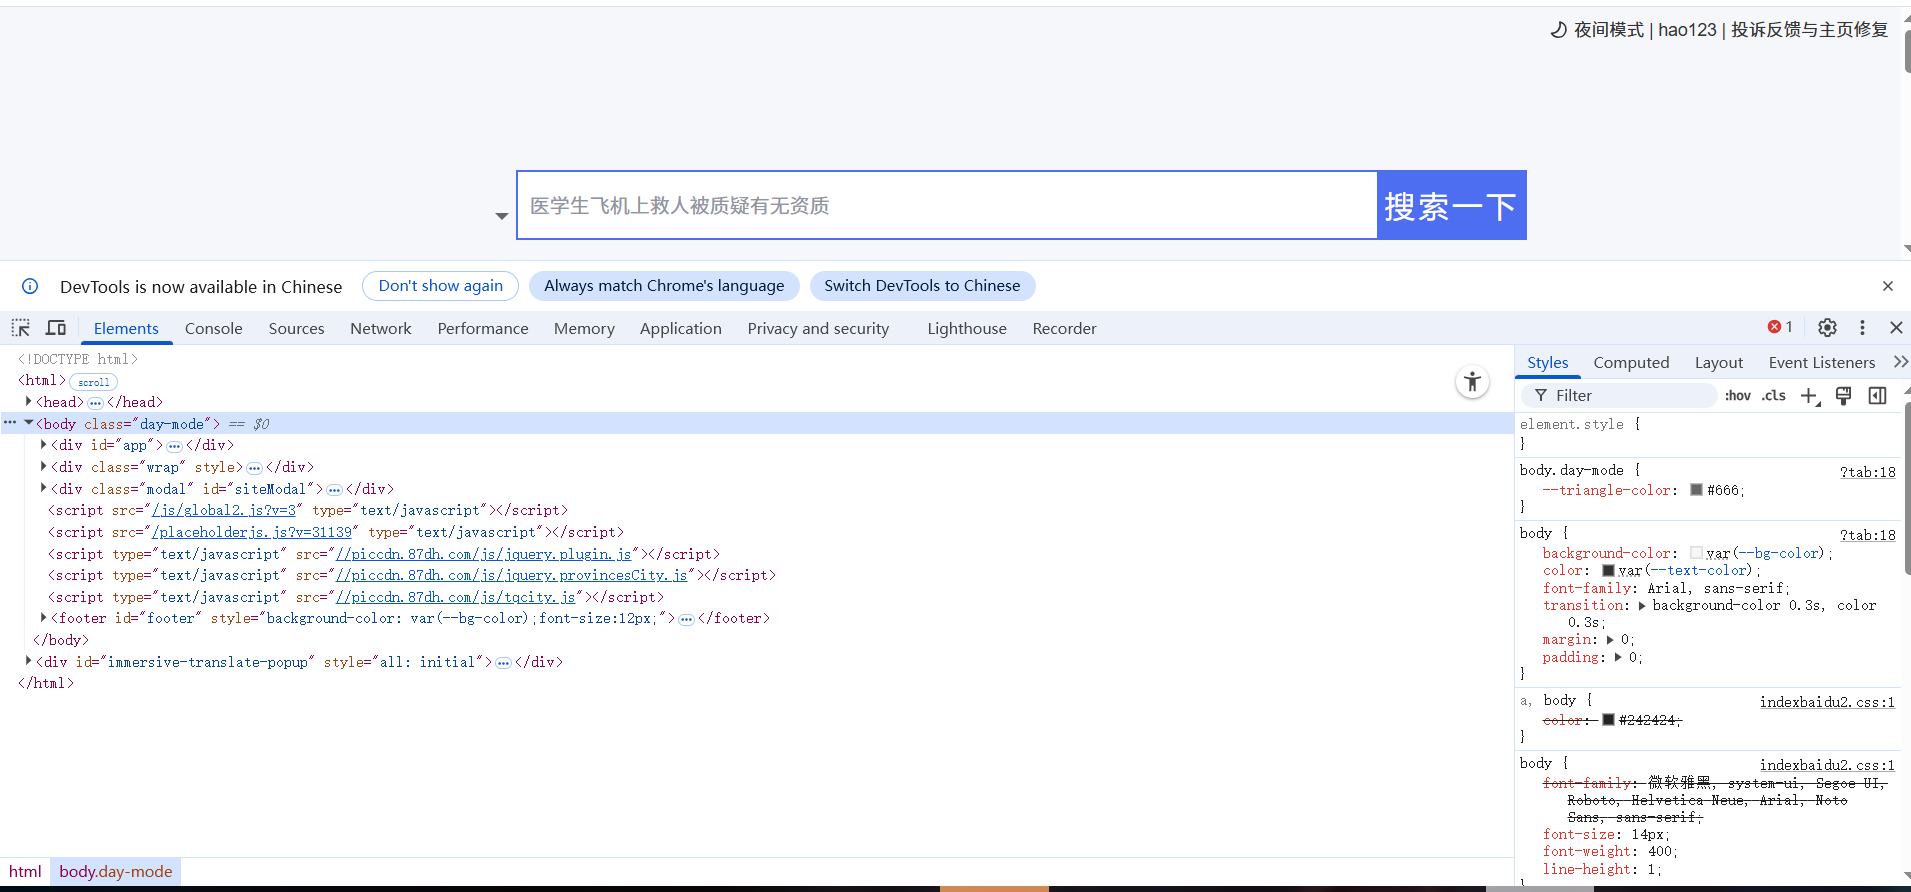Expand the head element node
This screenshot has width=1911, height=892.
(29, 401)
